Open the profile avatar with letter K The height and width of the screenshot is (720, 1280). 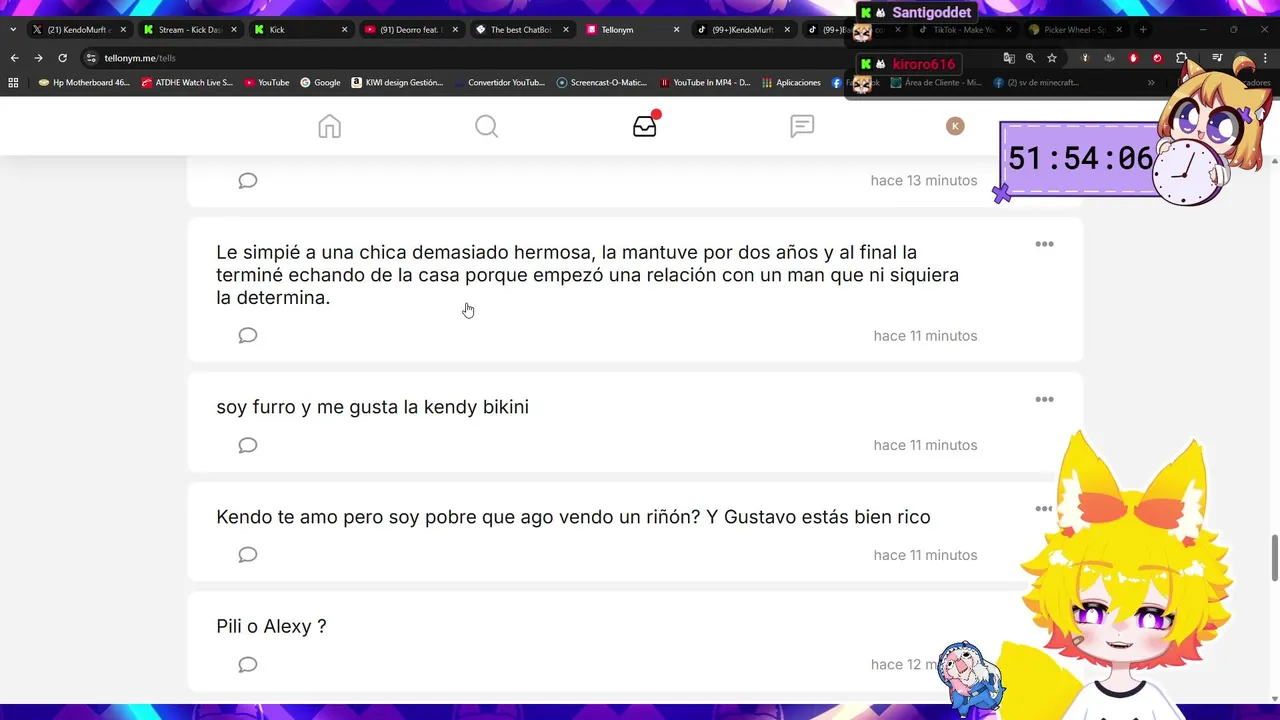click(x=955, y=126)
